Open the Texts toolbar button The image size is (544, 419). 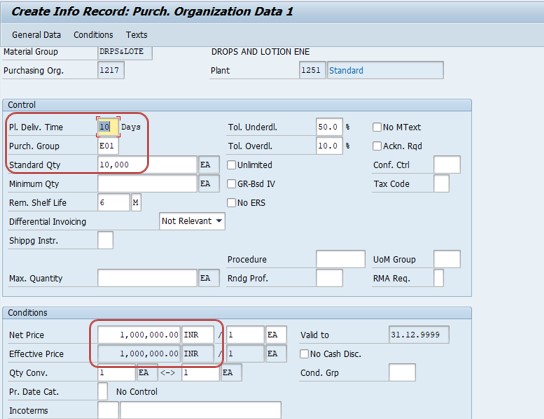[x=136, y=35]
